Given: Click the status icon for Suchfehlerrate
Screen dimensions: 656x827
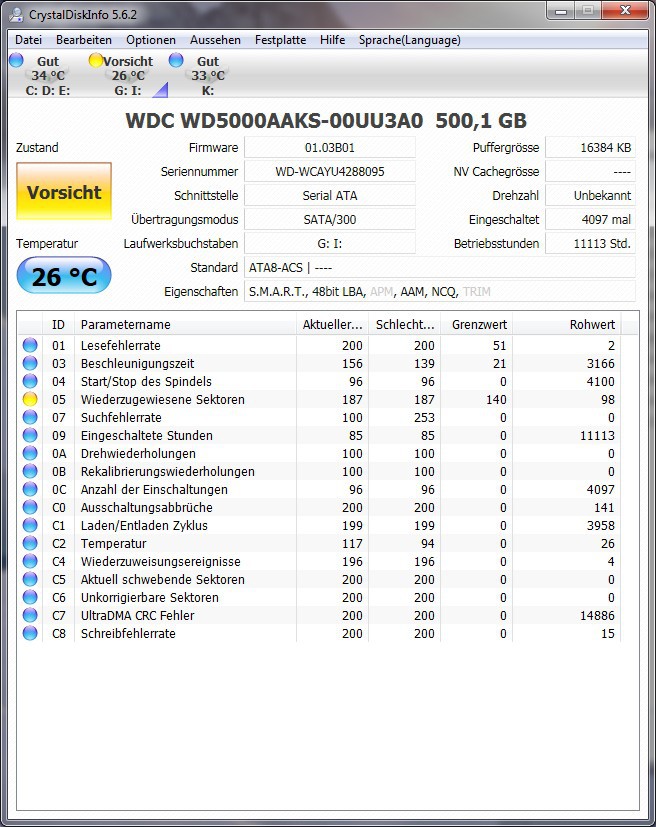Looking at the screenshot, I should (30, 417).
